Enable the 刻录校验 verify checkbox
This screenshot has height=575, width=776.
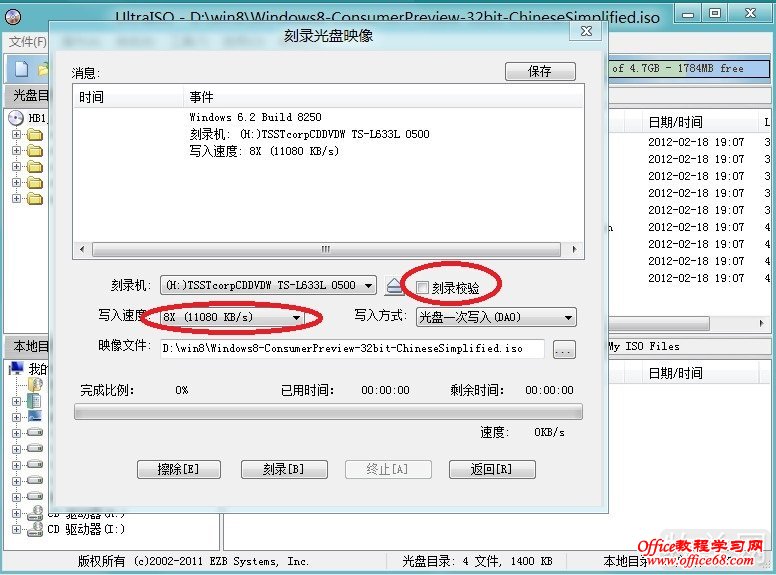point(422,287)
